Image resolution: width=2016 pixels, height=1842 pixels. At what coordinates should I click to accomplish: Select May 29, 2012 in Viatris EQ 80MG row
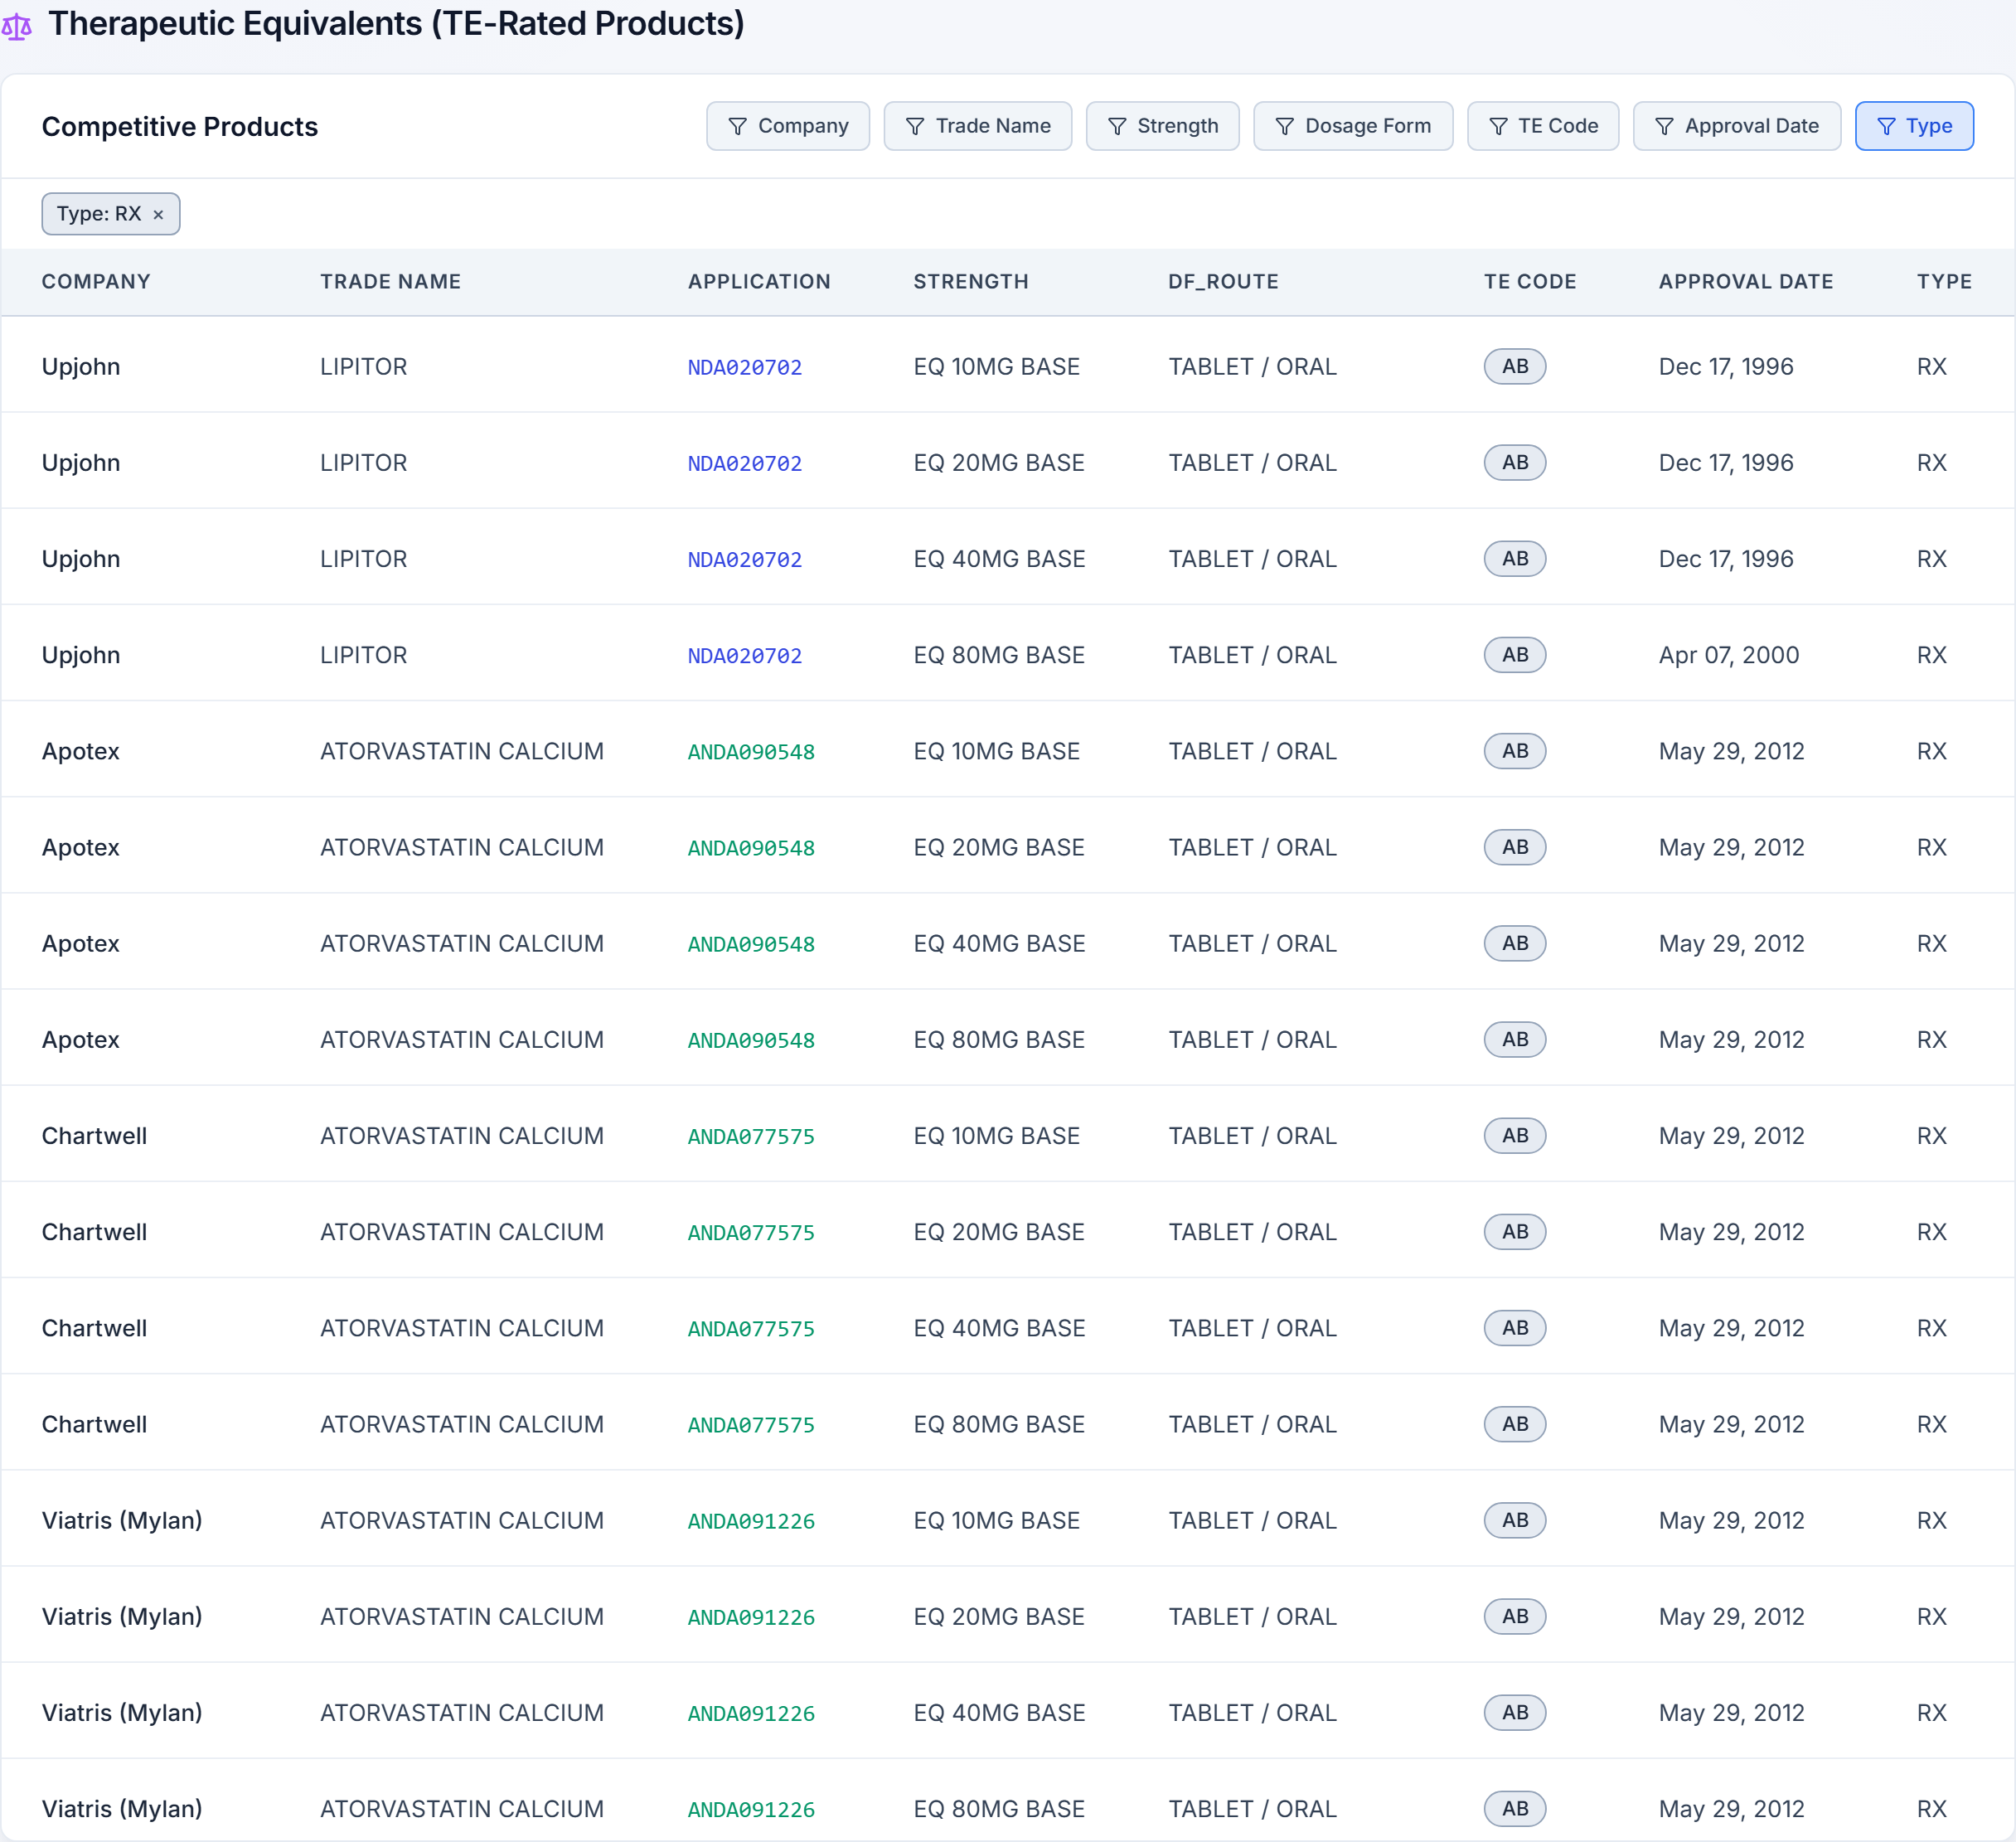(1732, 1809)
